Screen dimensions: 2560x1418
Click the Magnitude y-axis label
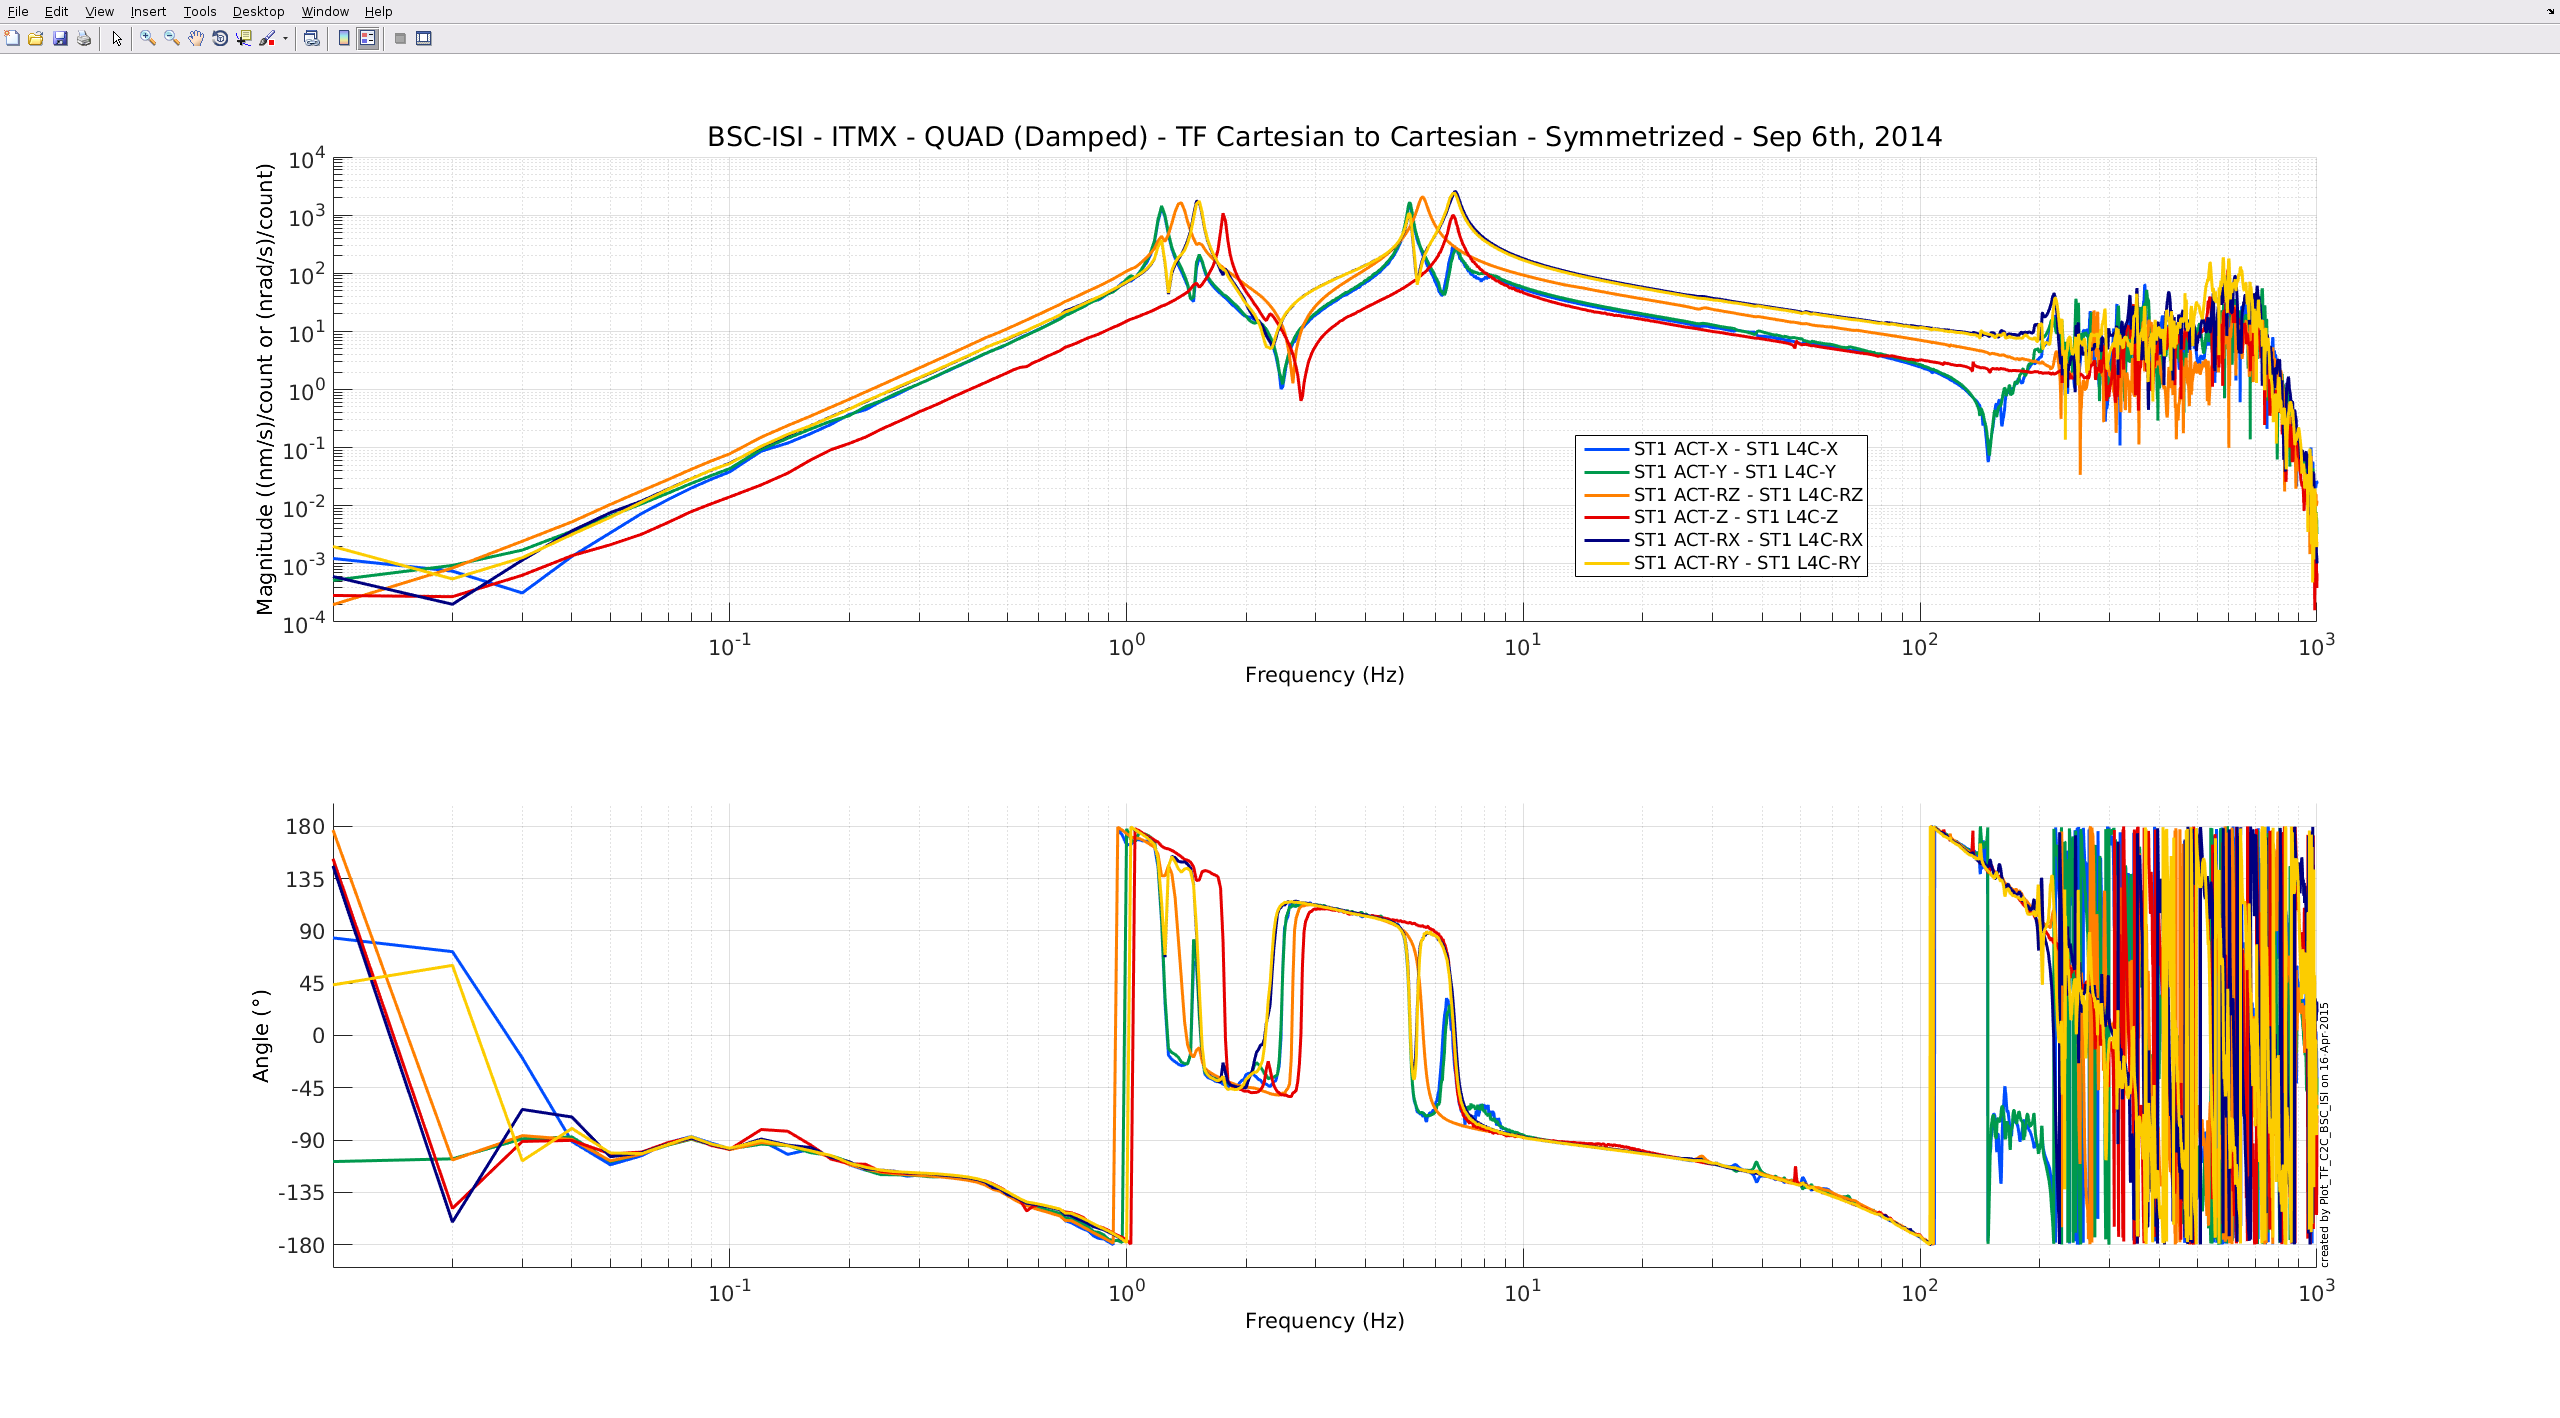click(x=264, y=389)
